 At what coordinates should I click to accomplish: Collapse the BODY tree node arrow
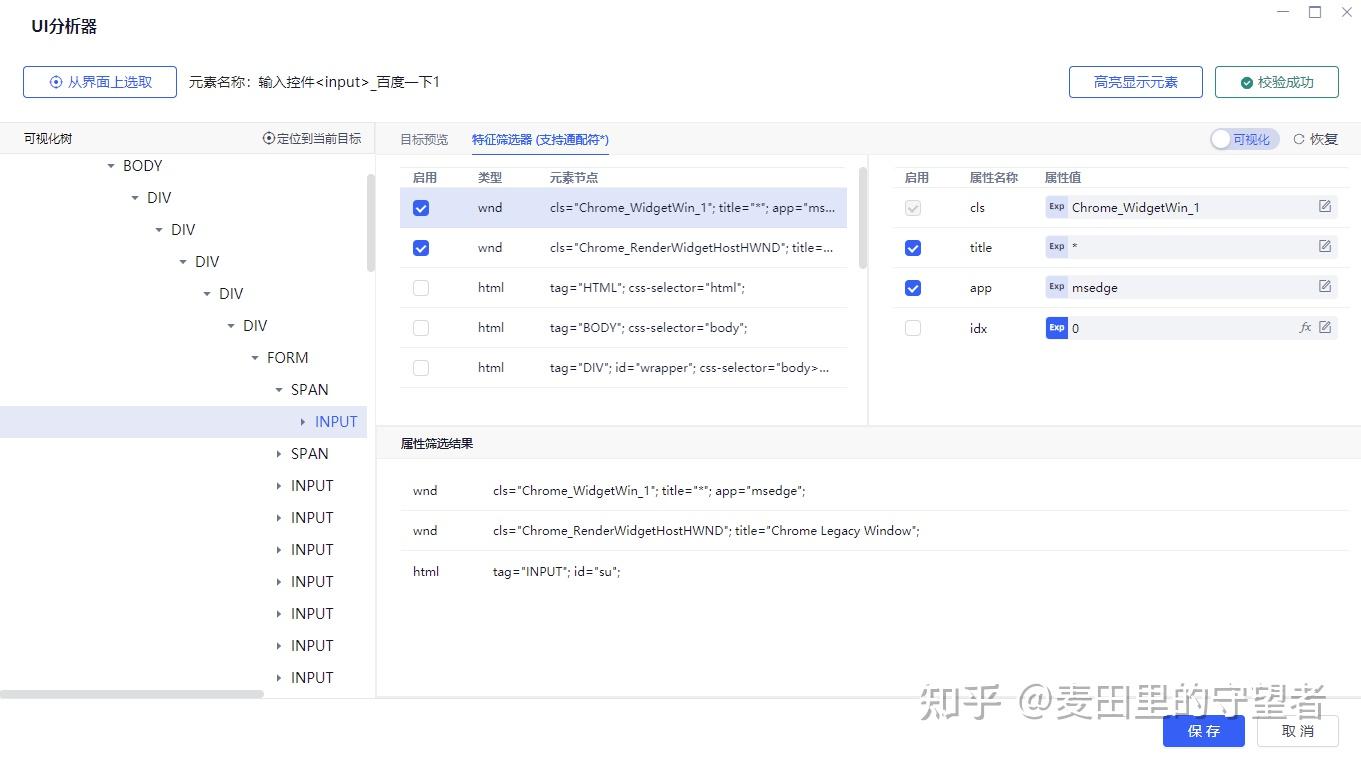pyautogui.click(x=111, y=166)
